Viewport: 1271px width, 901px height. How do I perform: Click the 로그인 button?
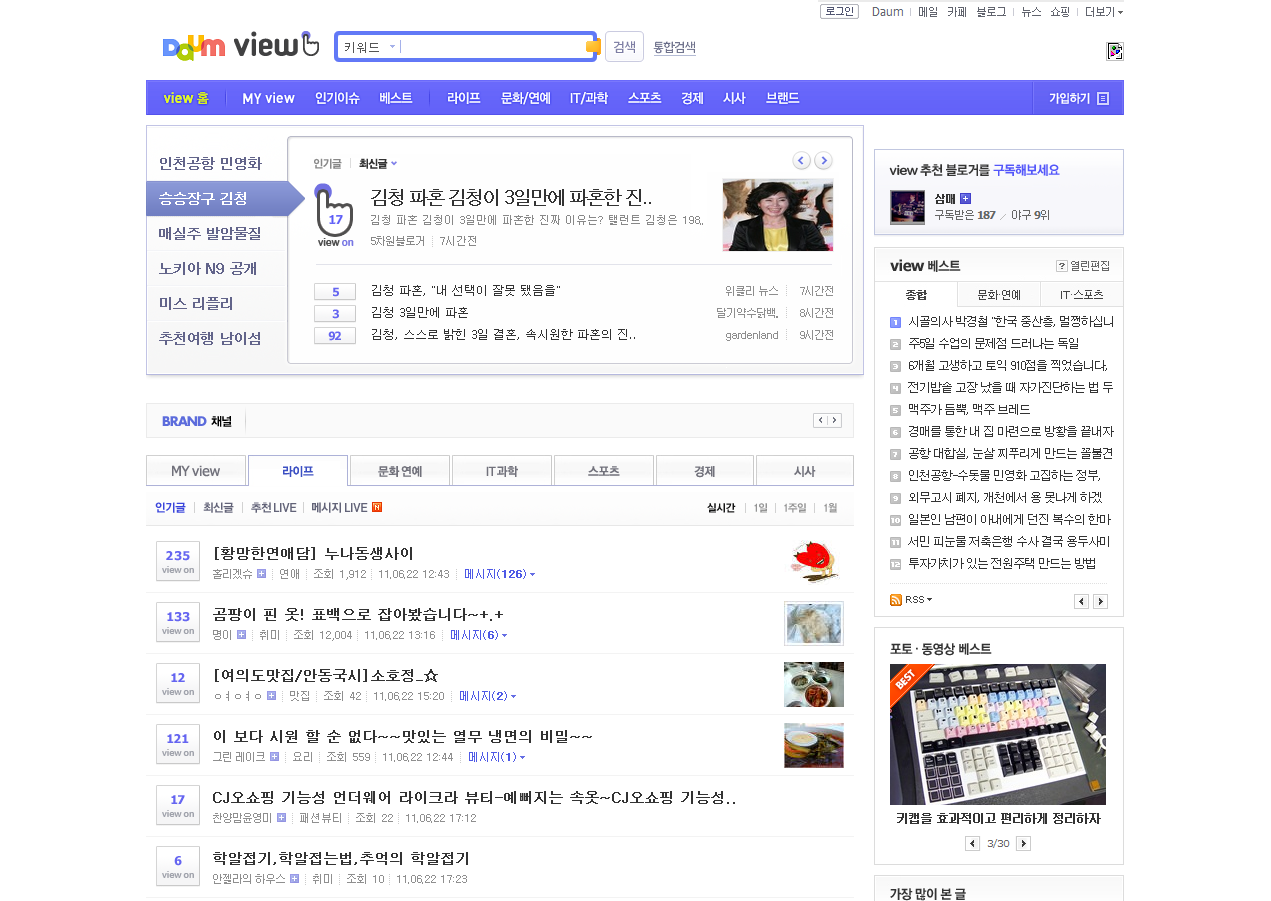click(839, 12)
